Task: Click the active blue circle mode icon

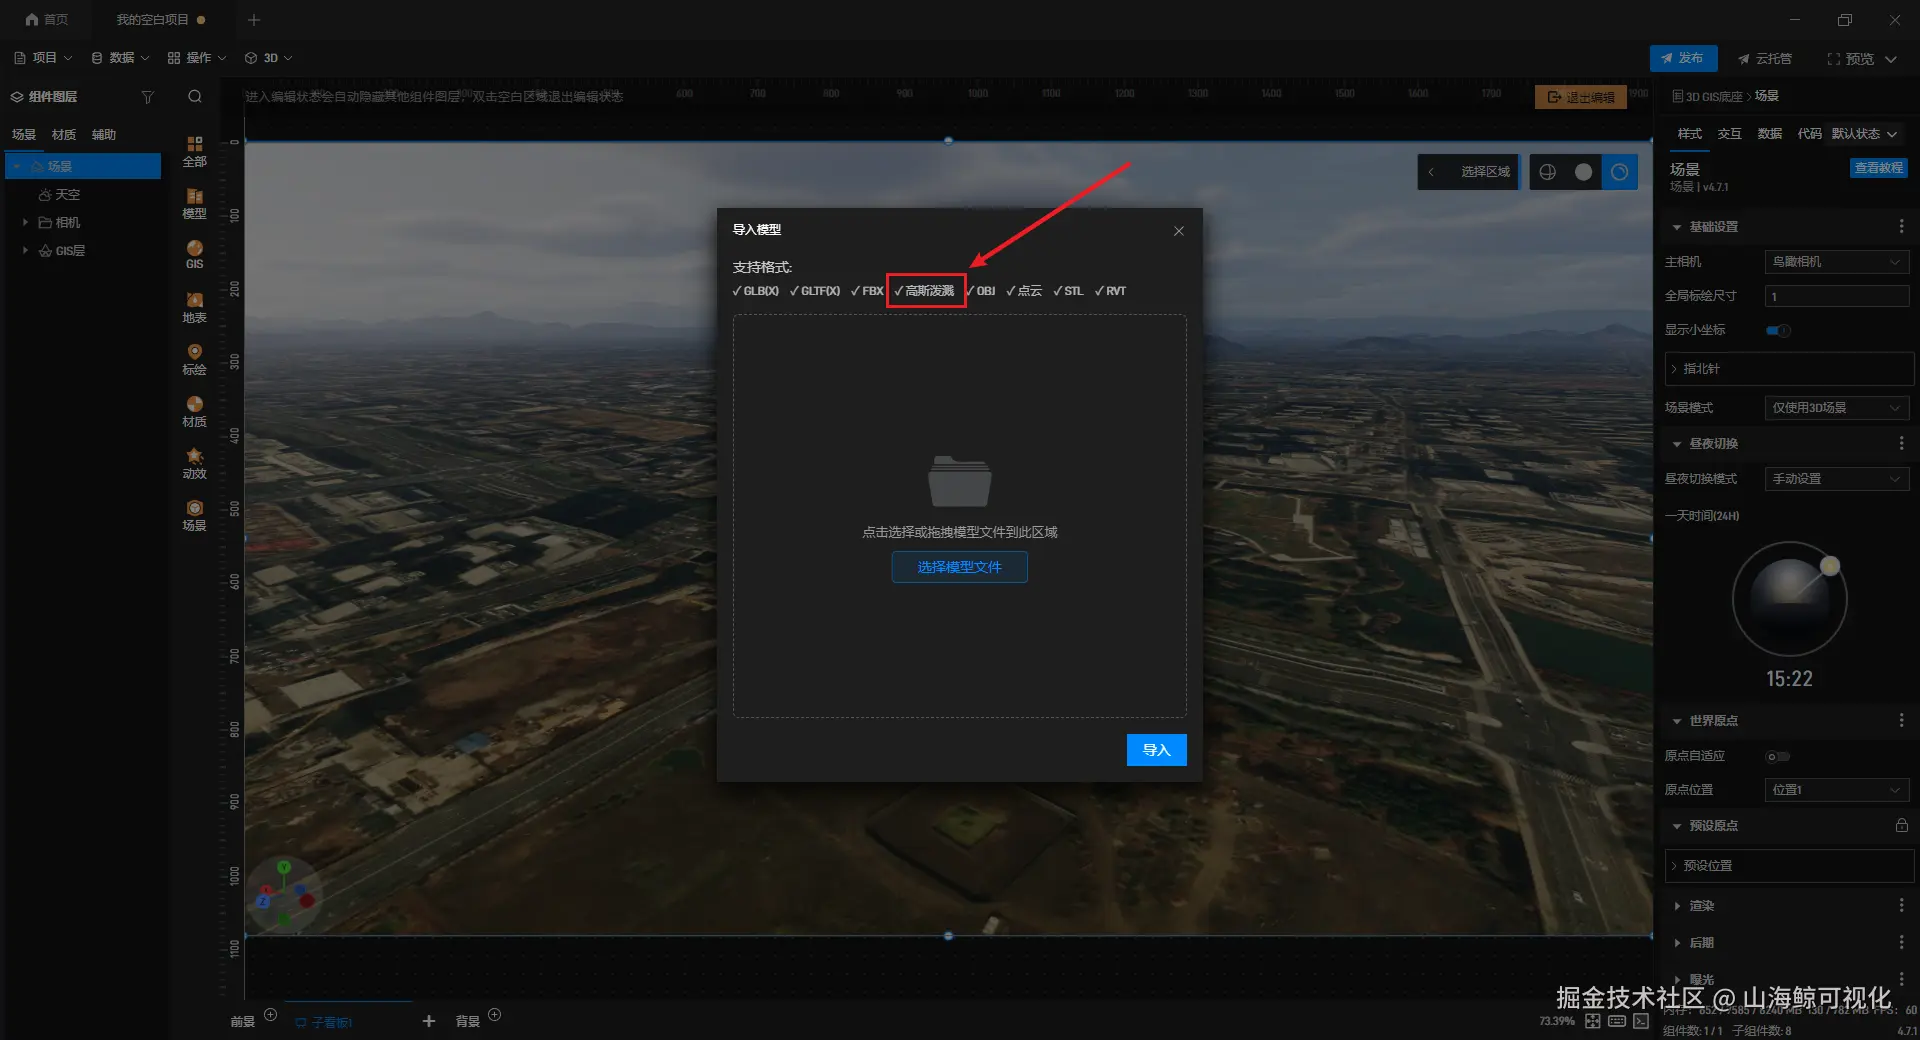Action: [x=1619, y=172]
